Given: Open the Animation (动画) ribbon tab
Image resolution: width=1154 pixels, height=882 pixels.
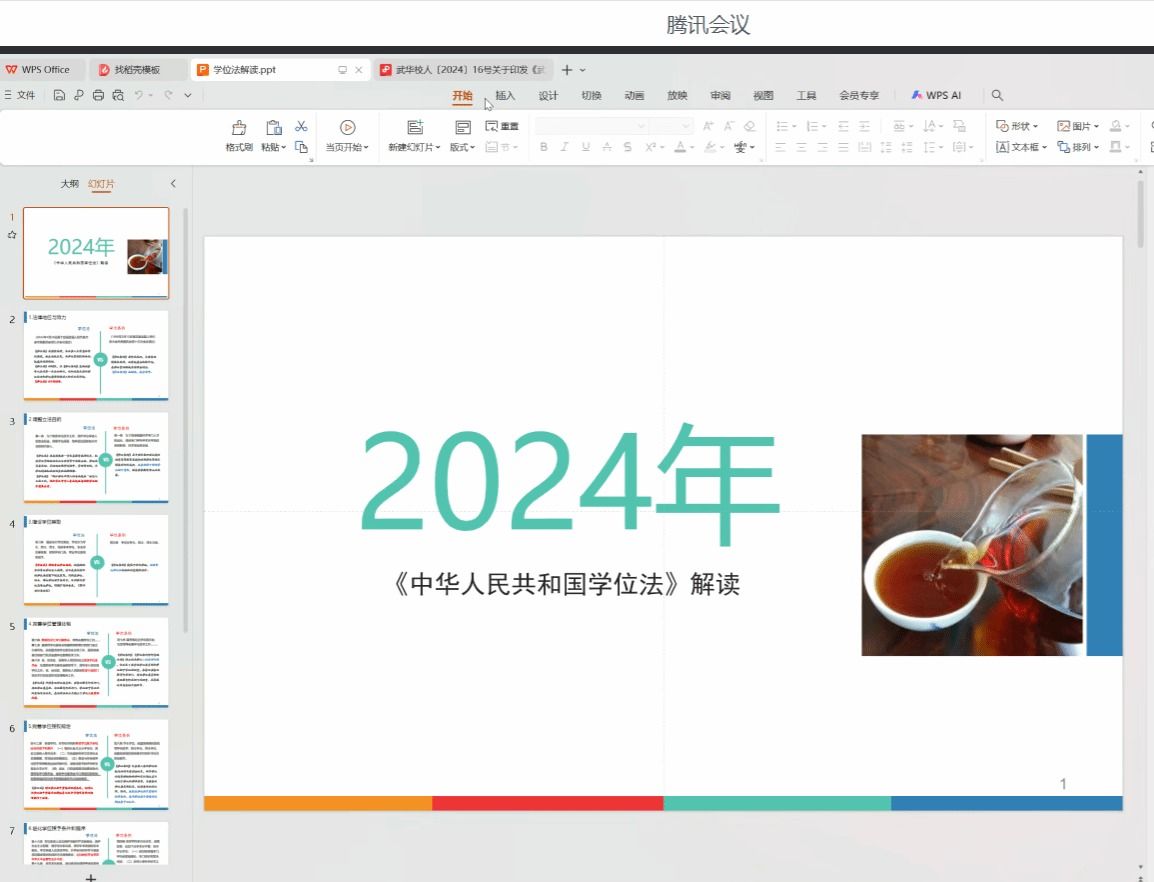Looking at the screenshot, I should (634, 95).
